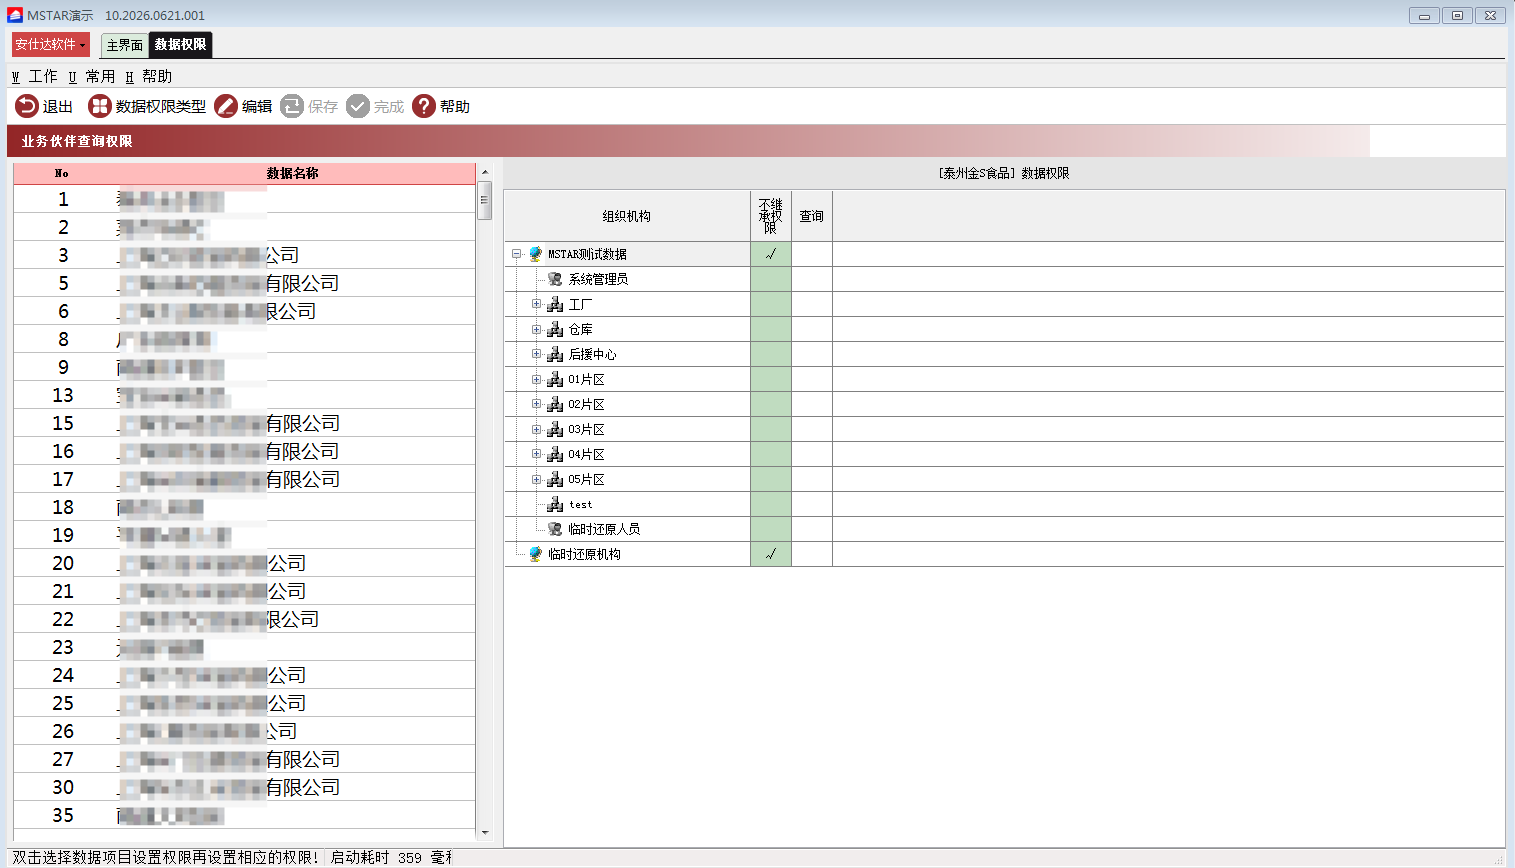Switch to the 数据权限 tab
1515x868 pixels.
[181, 44]
